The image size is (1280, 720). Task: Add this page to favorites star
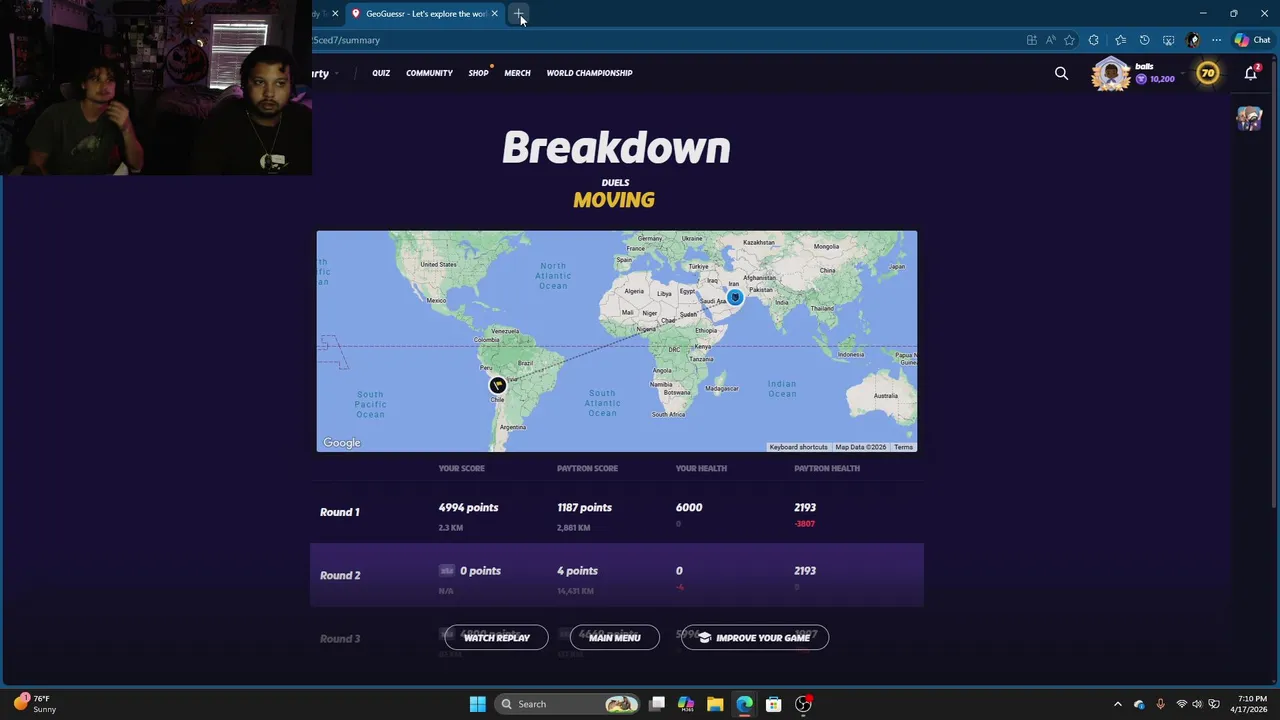[x=1069, y=40]
